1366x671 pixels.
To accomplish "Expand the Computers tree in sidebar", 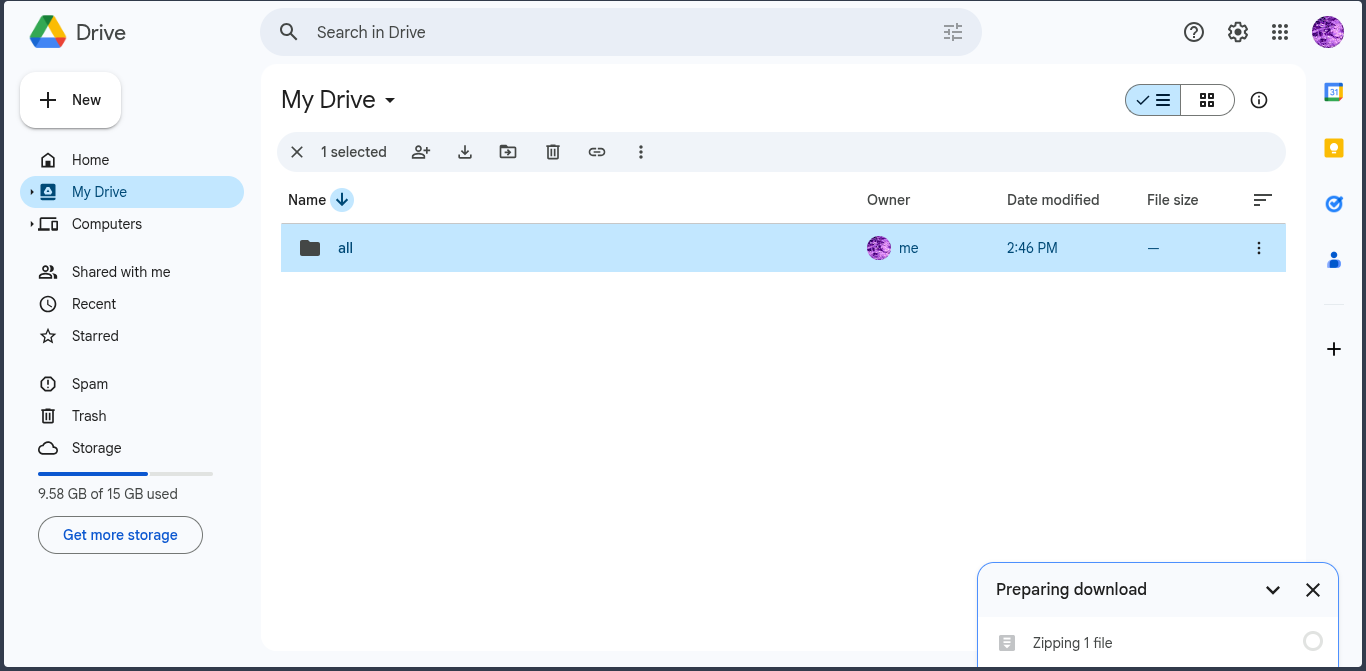I will (x=32, y=224).
